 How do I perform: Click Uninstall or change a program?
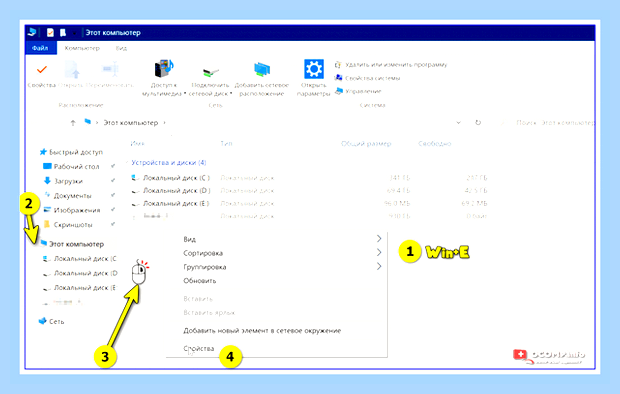point(396,64)
